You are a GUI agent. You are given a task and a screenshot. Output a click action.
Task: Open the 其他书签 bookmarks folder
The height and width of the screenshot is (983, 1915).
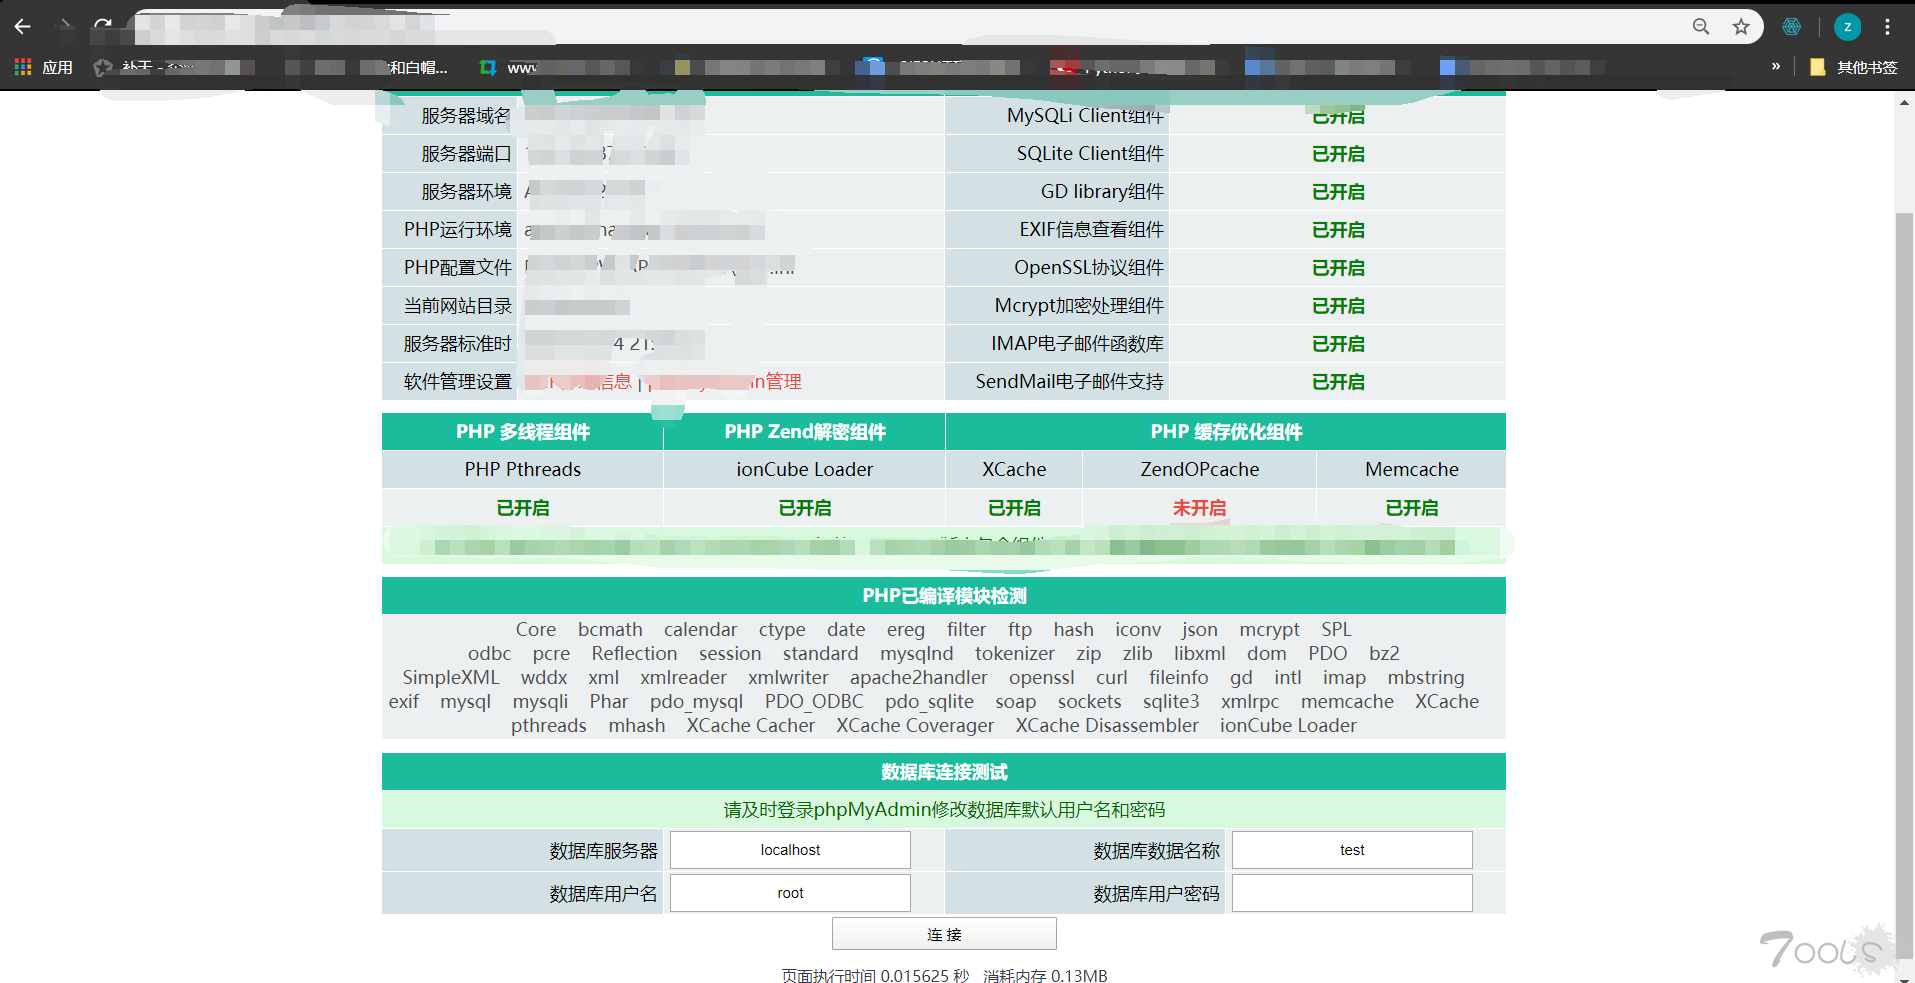point(1854,67)
